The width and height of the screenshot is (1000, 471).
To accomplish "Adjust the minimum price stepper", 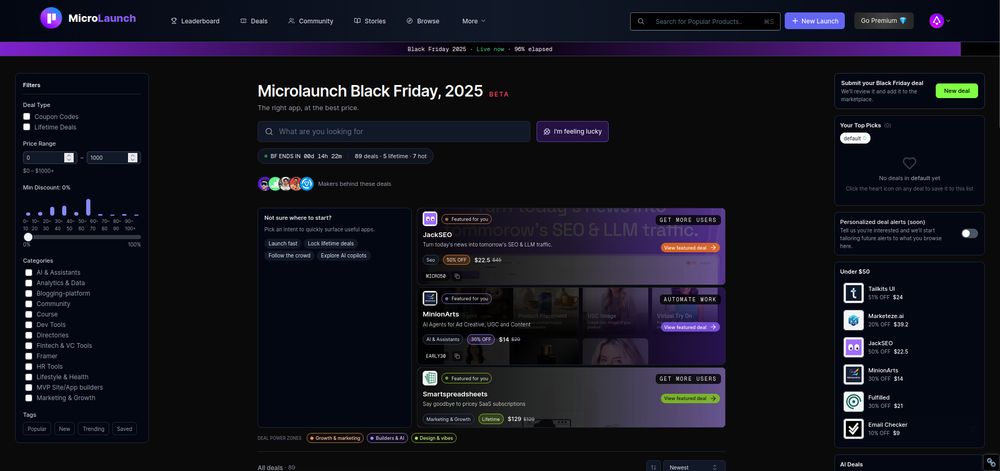I will [x=69, y=157].
